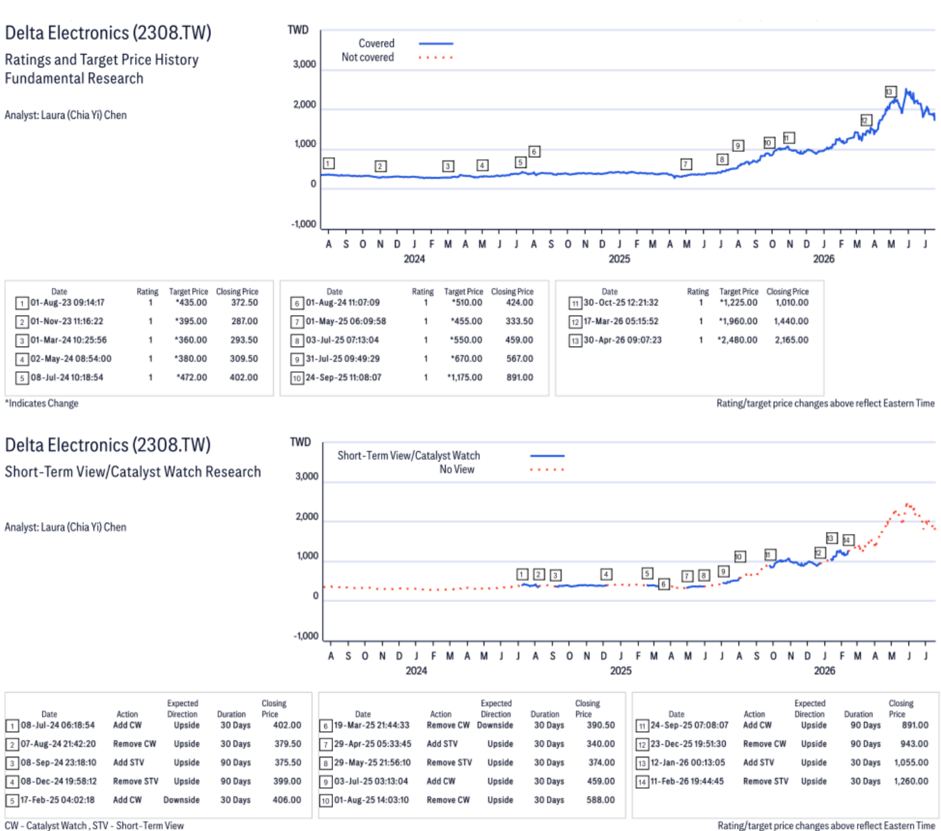
Task: Click the 'CW - Catalyst Watch , STV - Short-Term View' footnote
Action: tap(94, 826)
